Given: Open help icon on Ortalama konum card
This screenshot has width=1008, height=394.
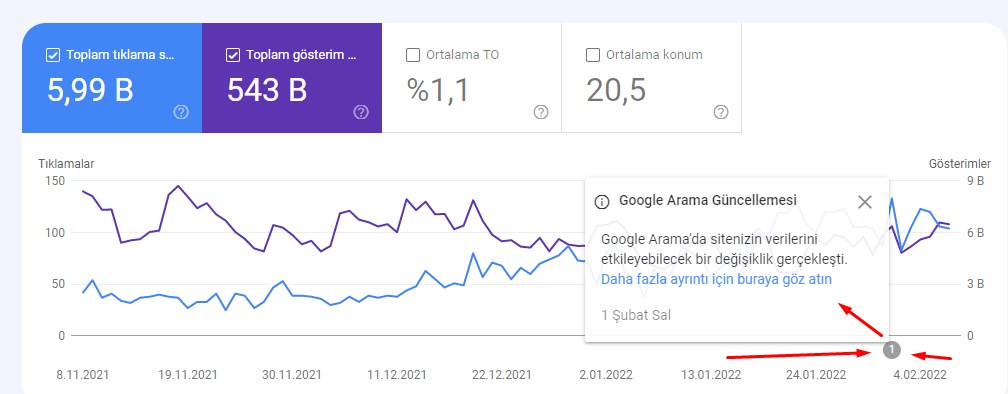Looking at the screenshot, I should (x=721, y=112).
